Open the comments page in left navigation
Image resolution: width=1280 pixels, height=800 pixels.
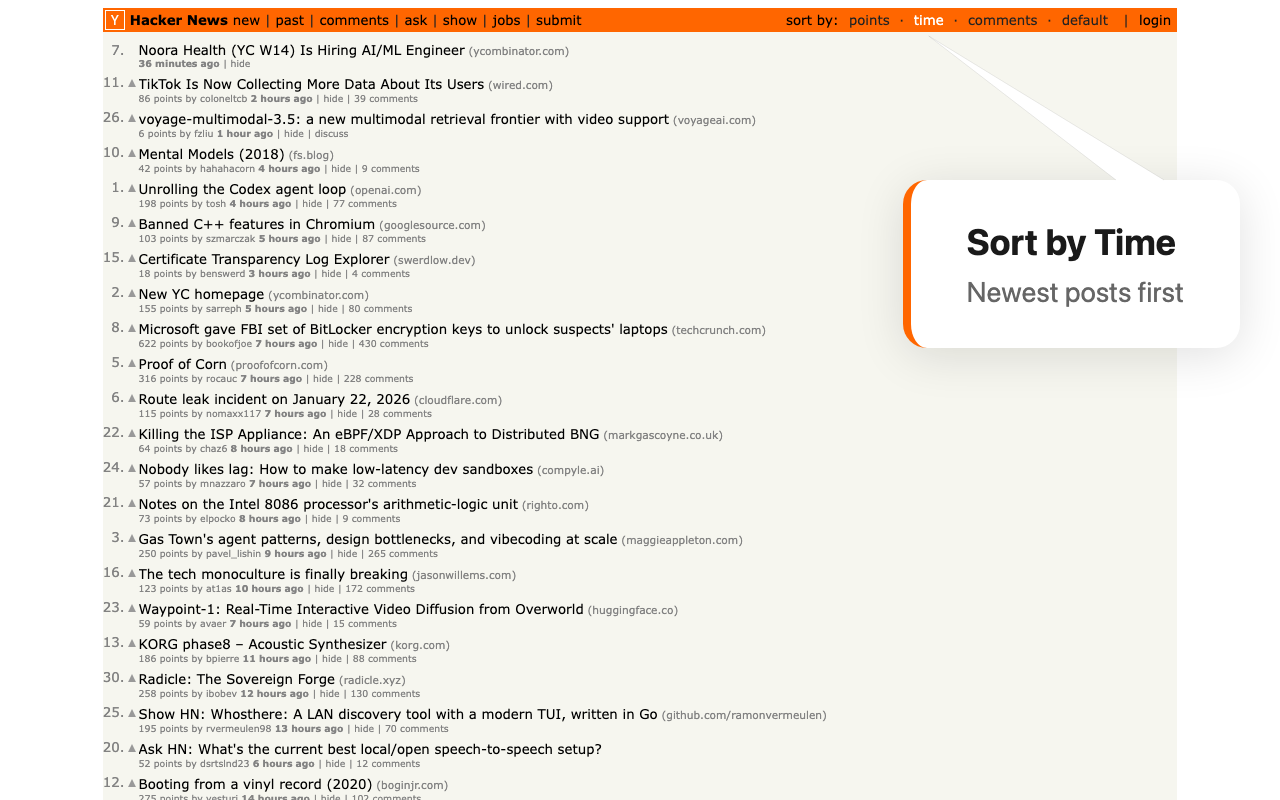[x=354, y=20]
